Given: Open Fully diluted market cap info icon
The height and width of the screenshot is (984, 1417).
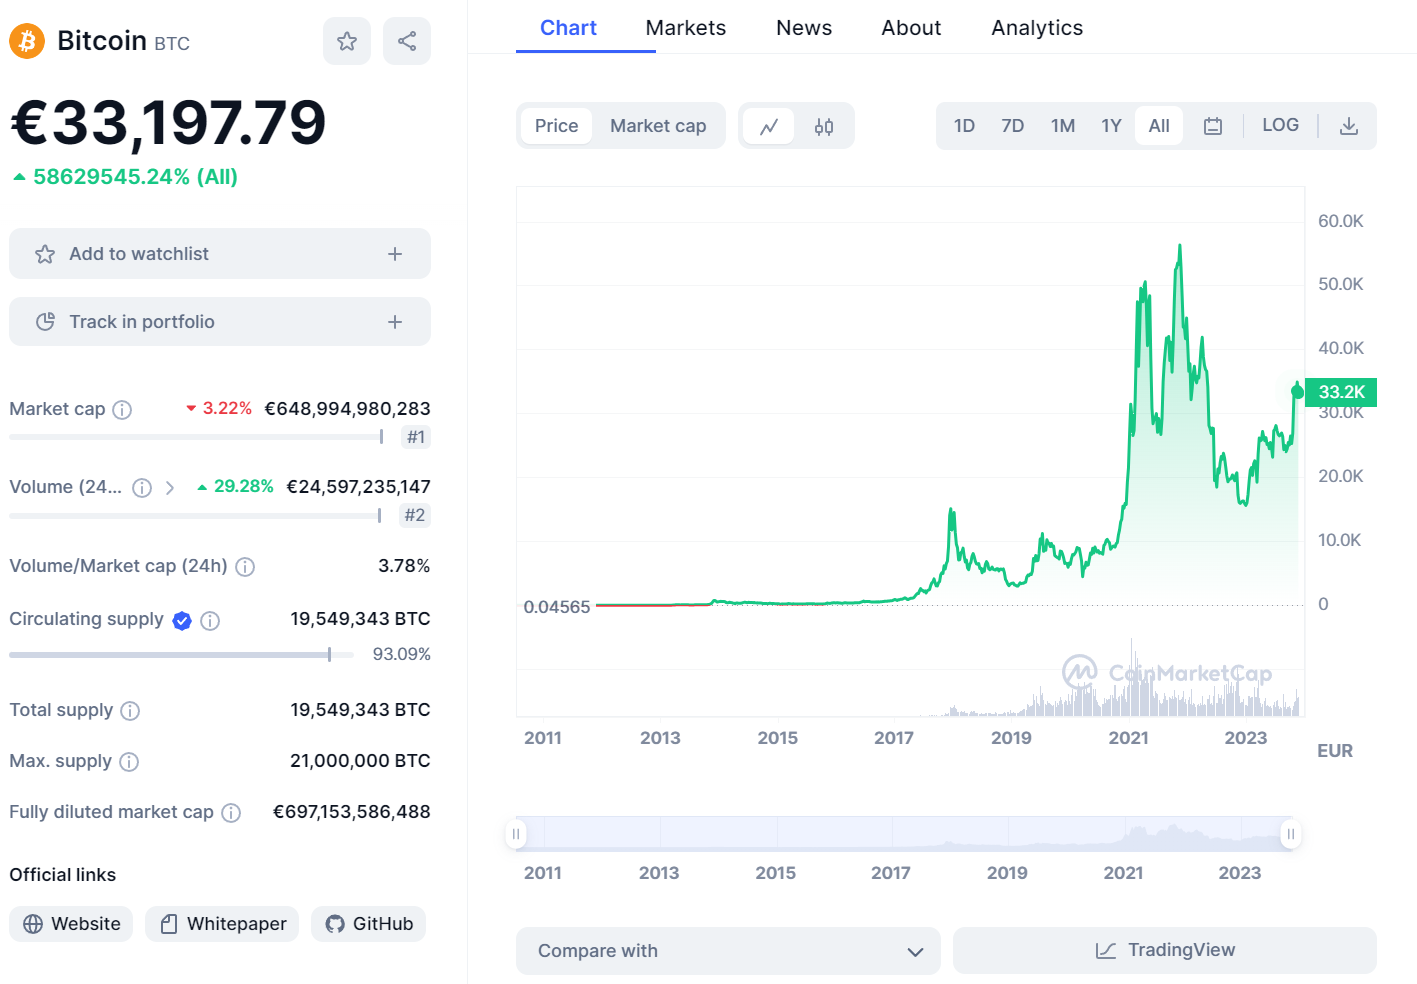Looking at the screenshot, I should pos(231,812).
